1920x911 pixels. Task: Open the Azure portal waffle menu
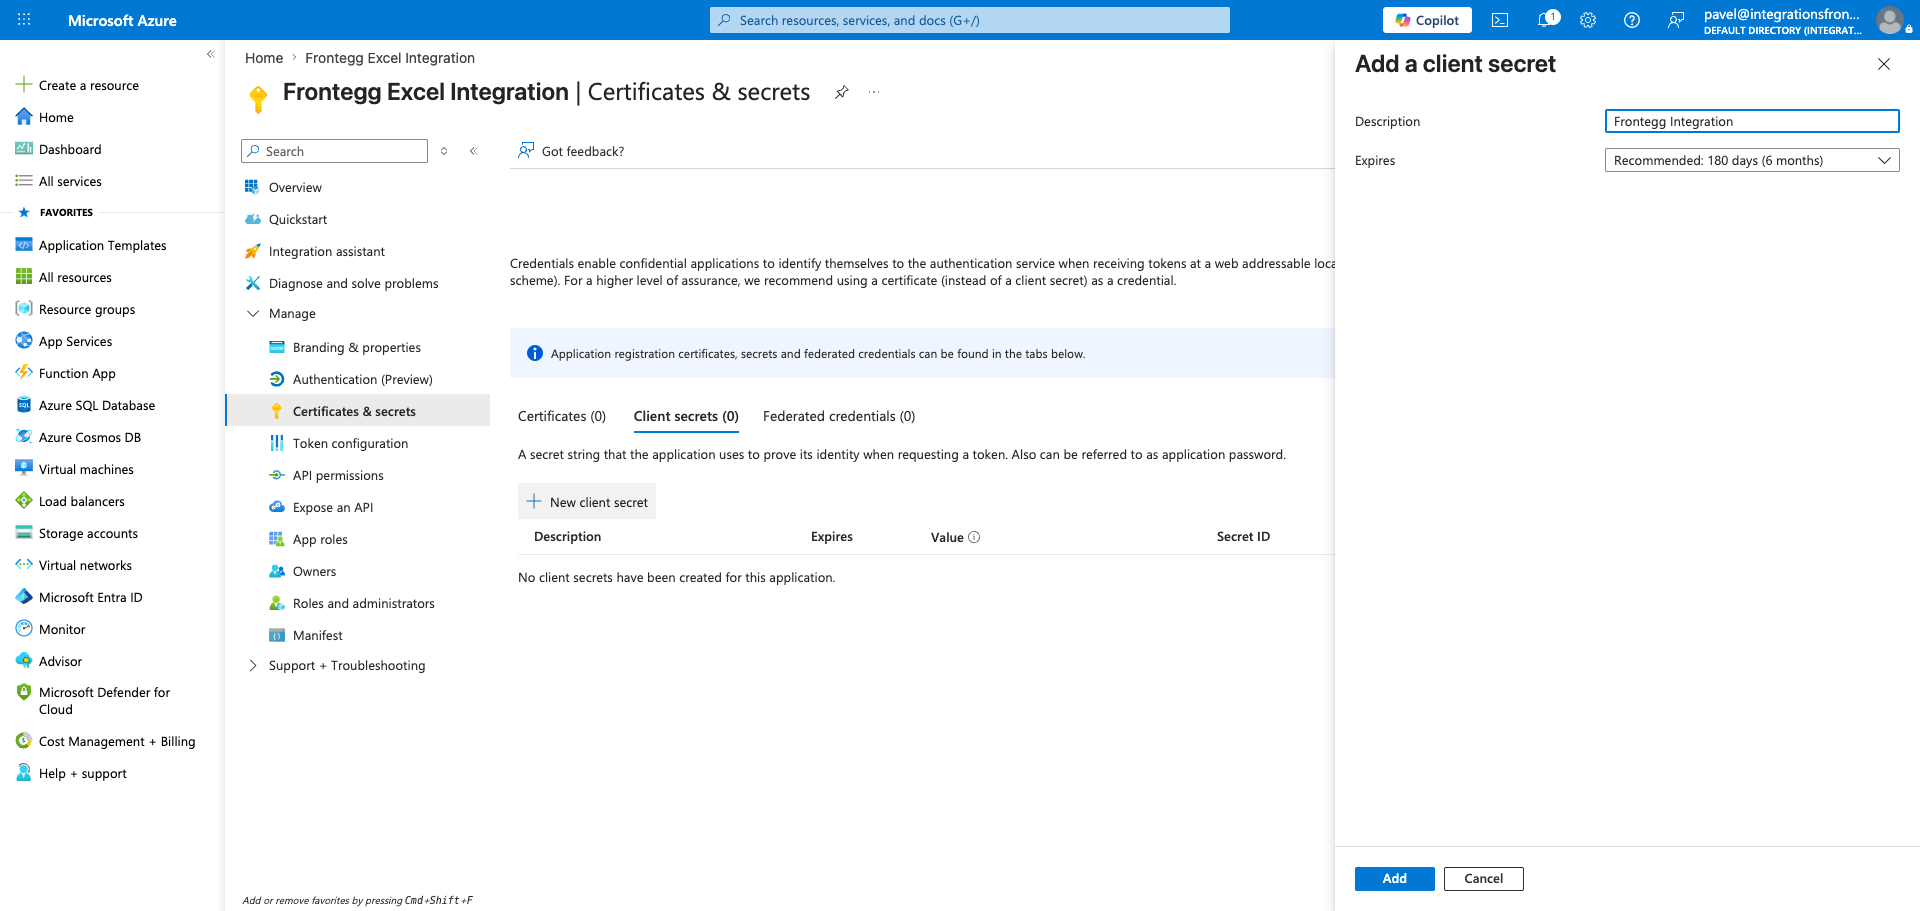click(x=24, y=20)
